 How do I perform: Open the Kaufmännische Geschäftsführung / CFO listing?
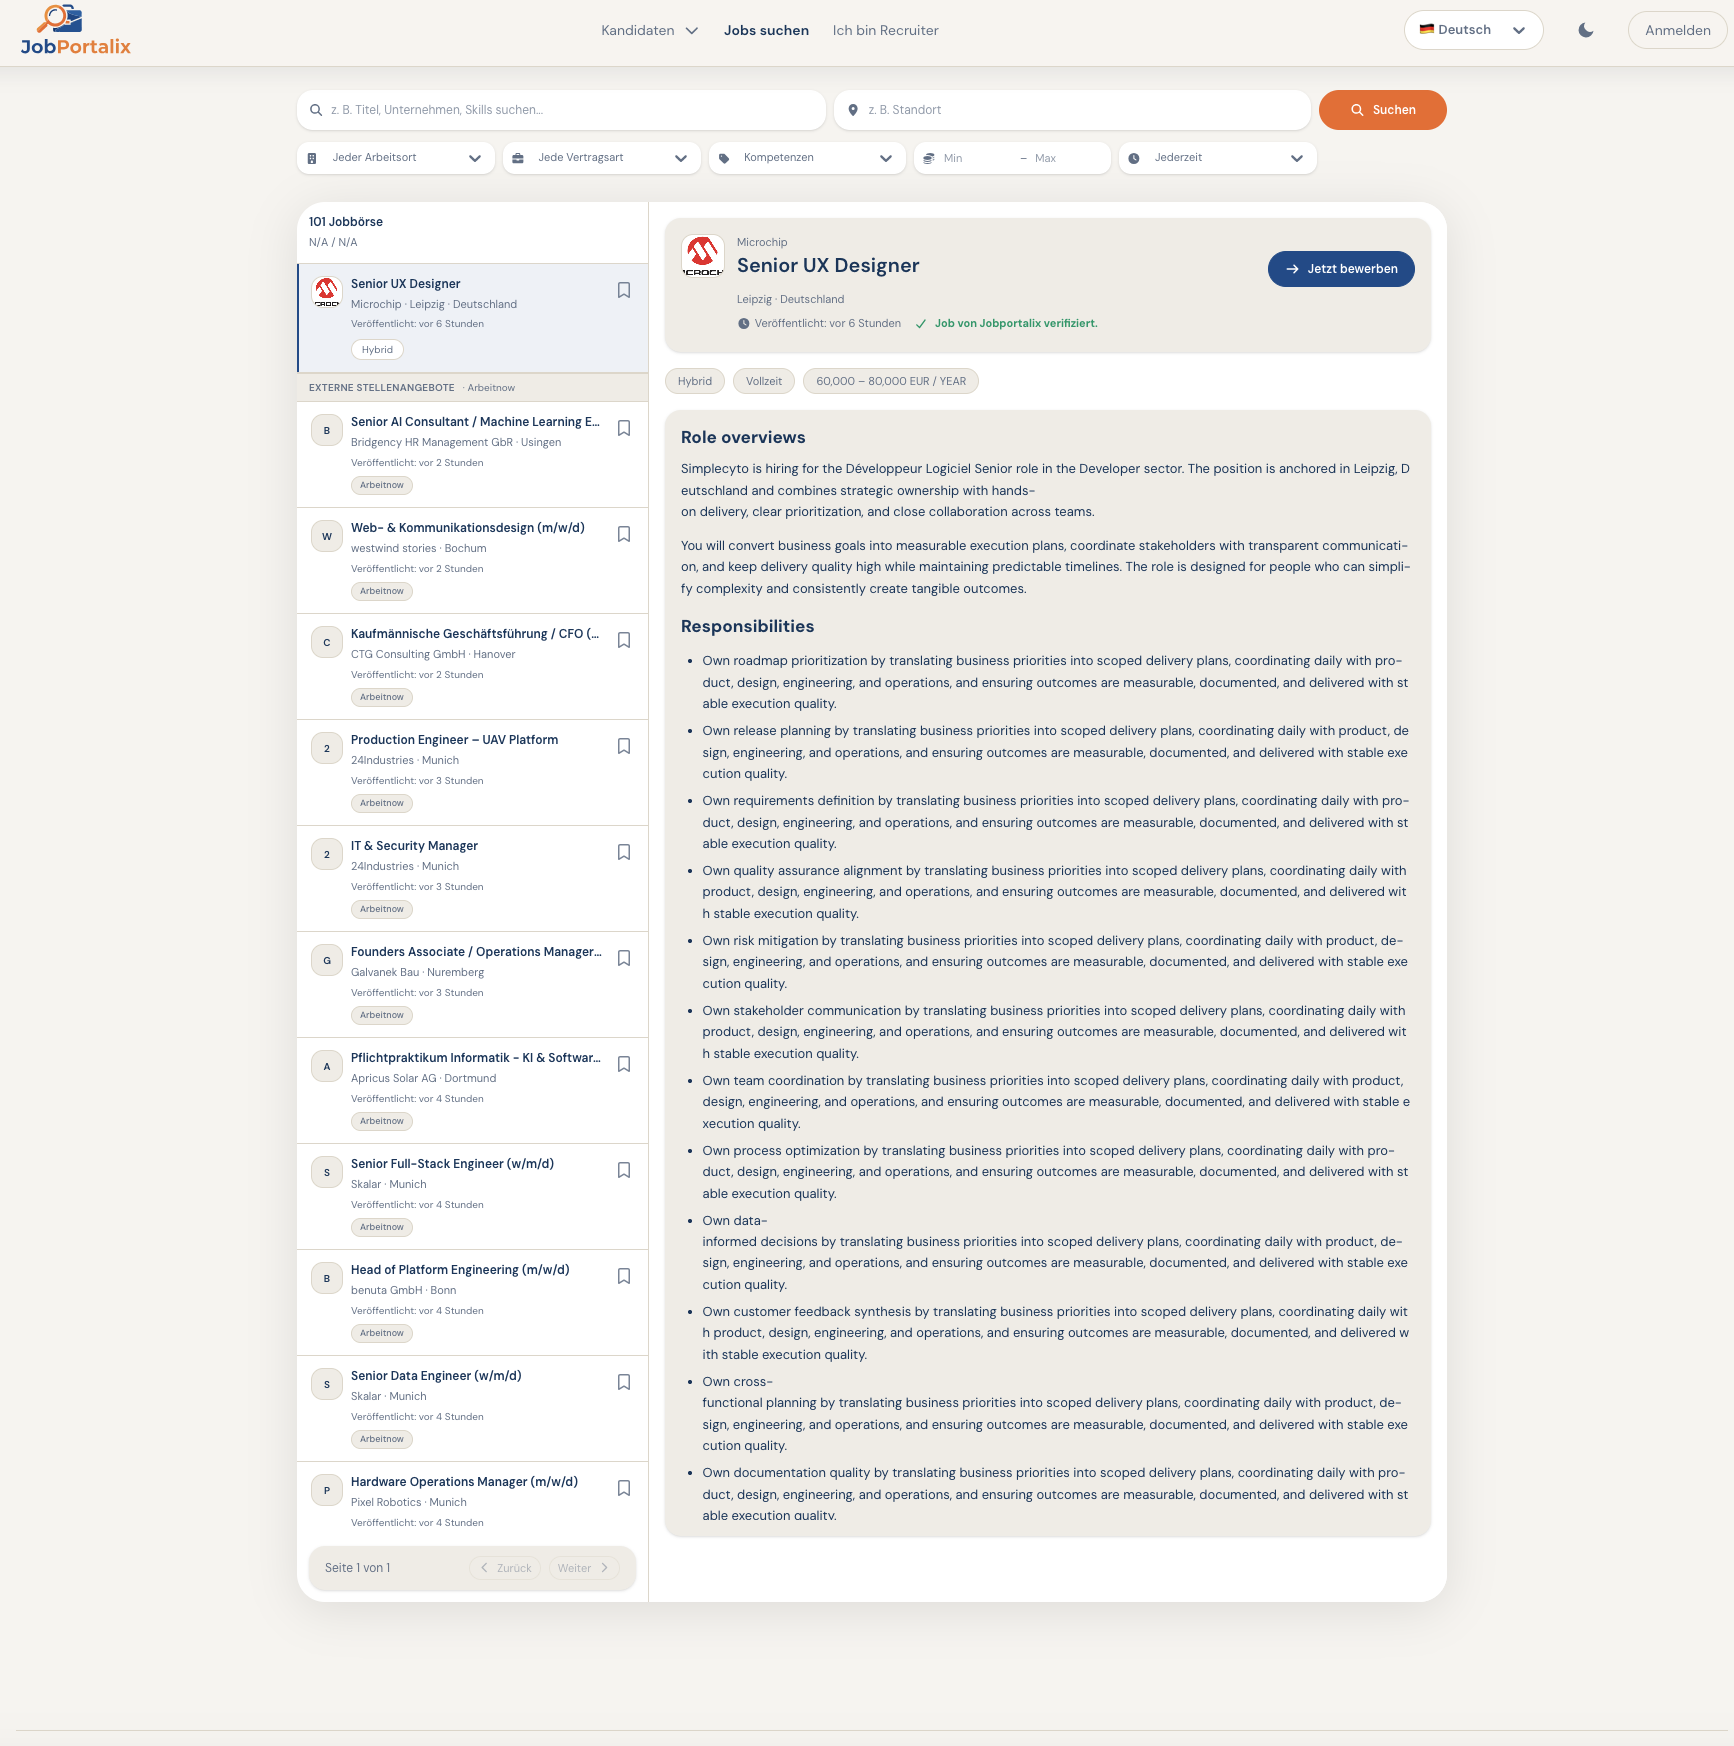click(472, 666)
